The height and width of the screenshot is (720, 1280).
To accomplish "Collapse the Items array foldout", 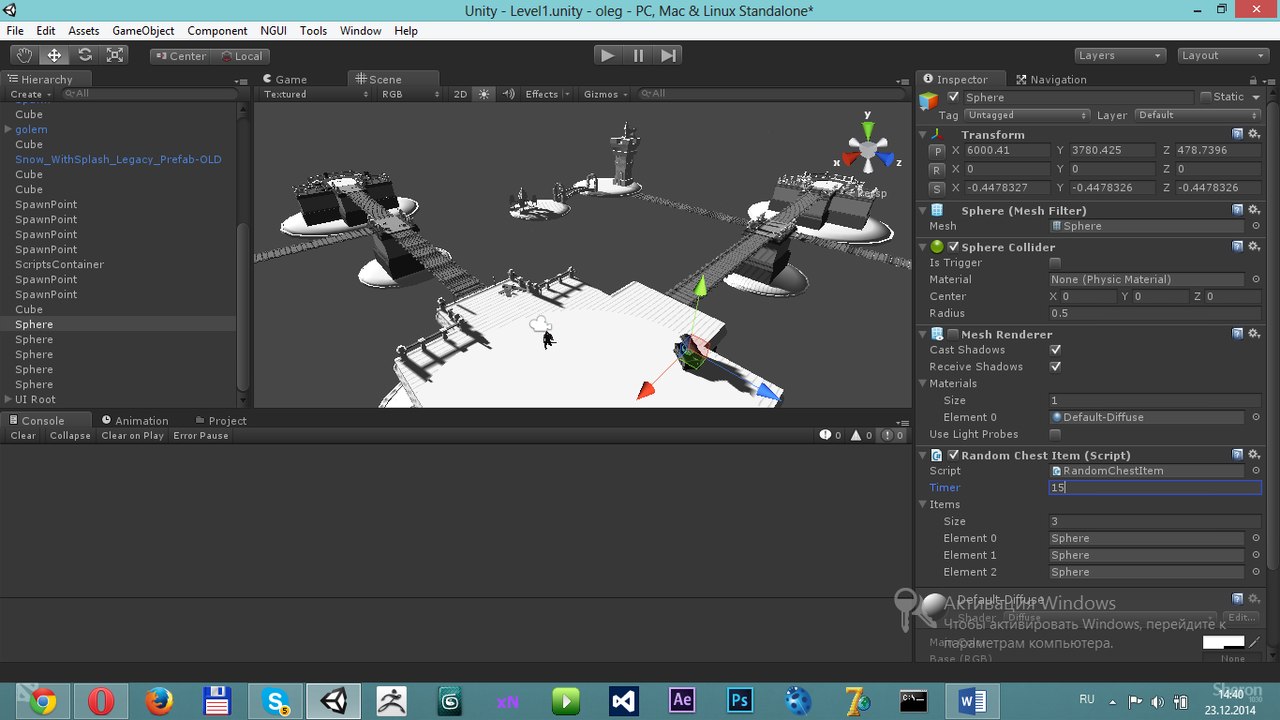I will 923,505.
